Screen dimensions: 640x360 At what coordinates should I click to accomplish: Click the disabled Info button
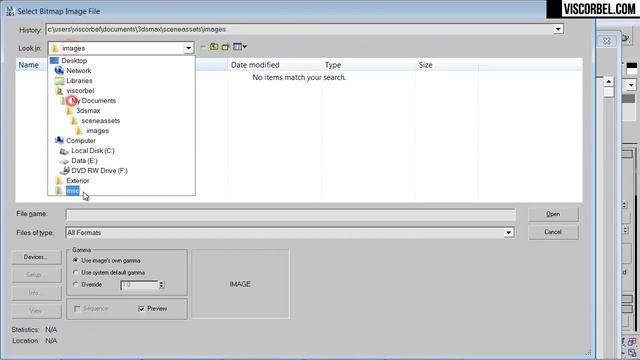[x=36, y=293]
